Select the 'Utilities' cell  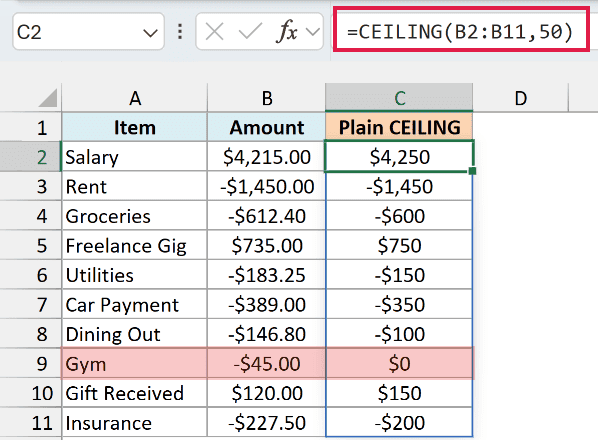(x=135, y=275)
